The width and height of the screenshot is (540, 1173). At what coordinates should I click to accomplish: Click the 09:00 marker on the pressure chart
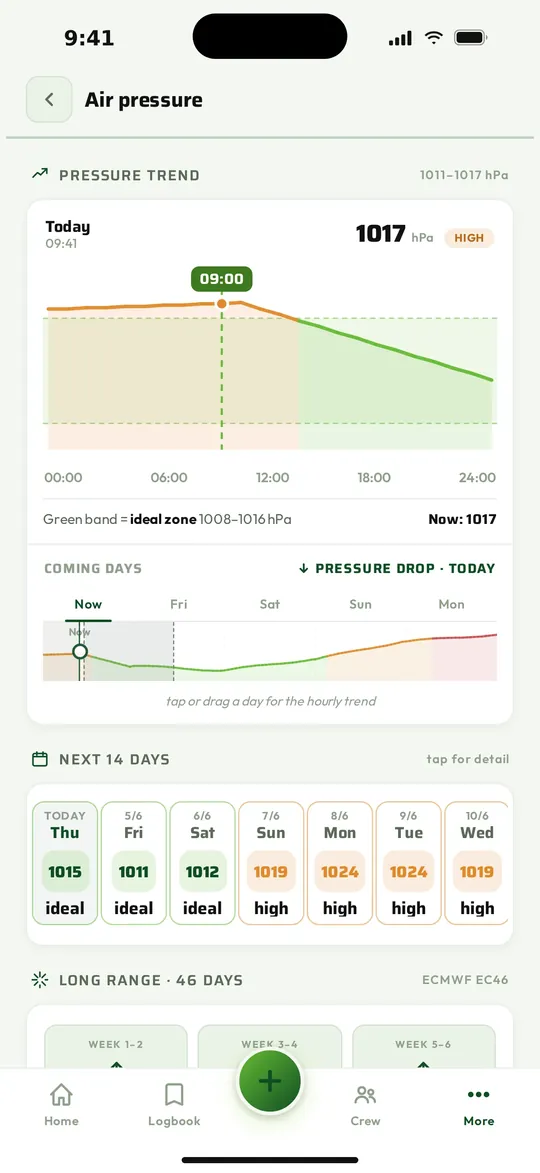pyautogui.click(x=222, y=279)
